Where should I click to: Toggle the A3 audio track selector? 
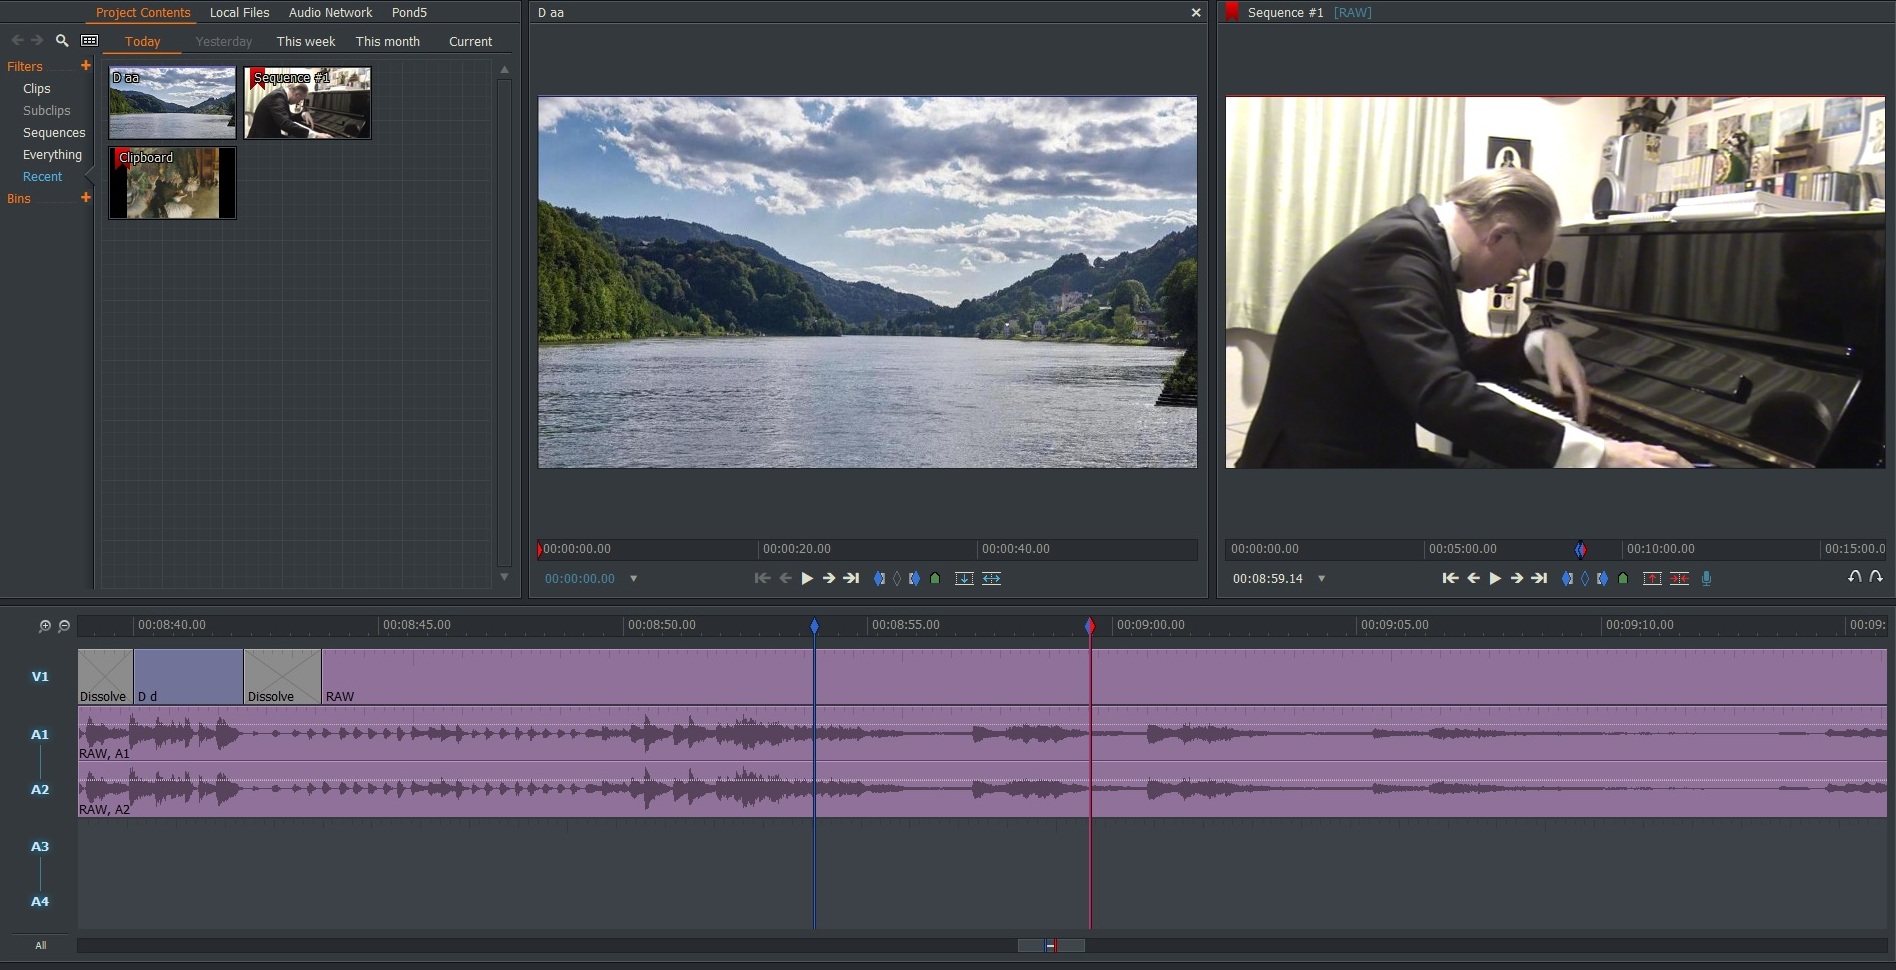40,847
